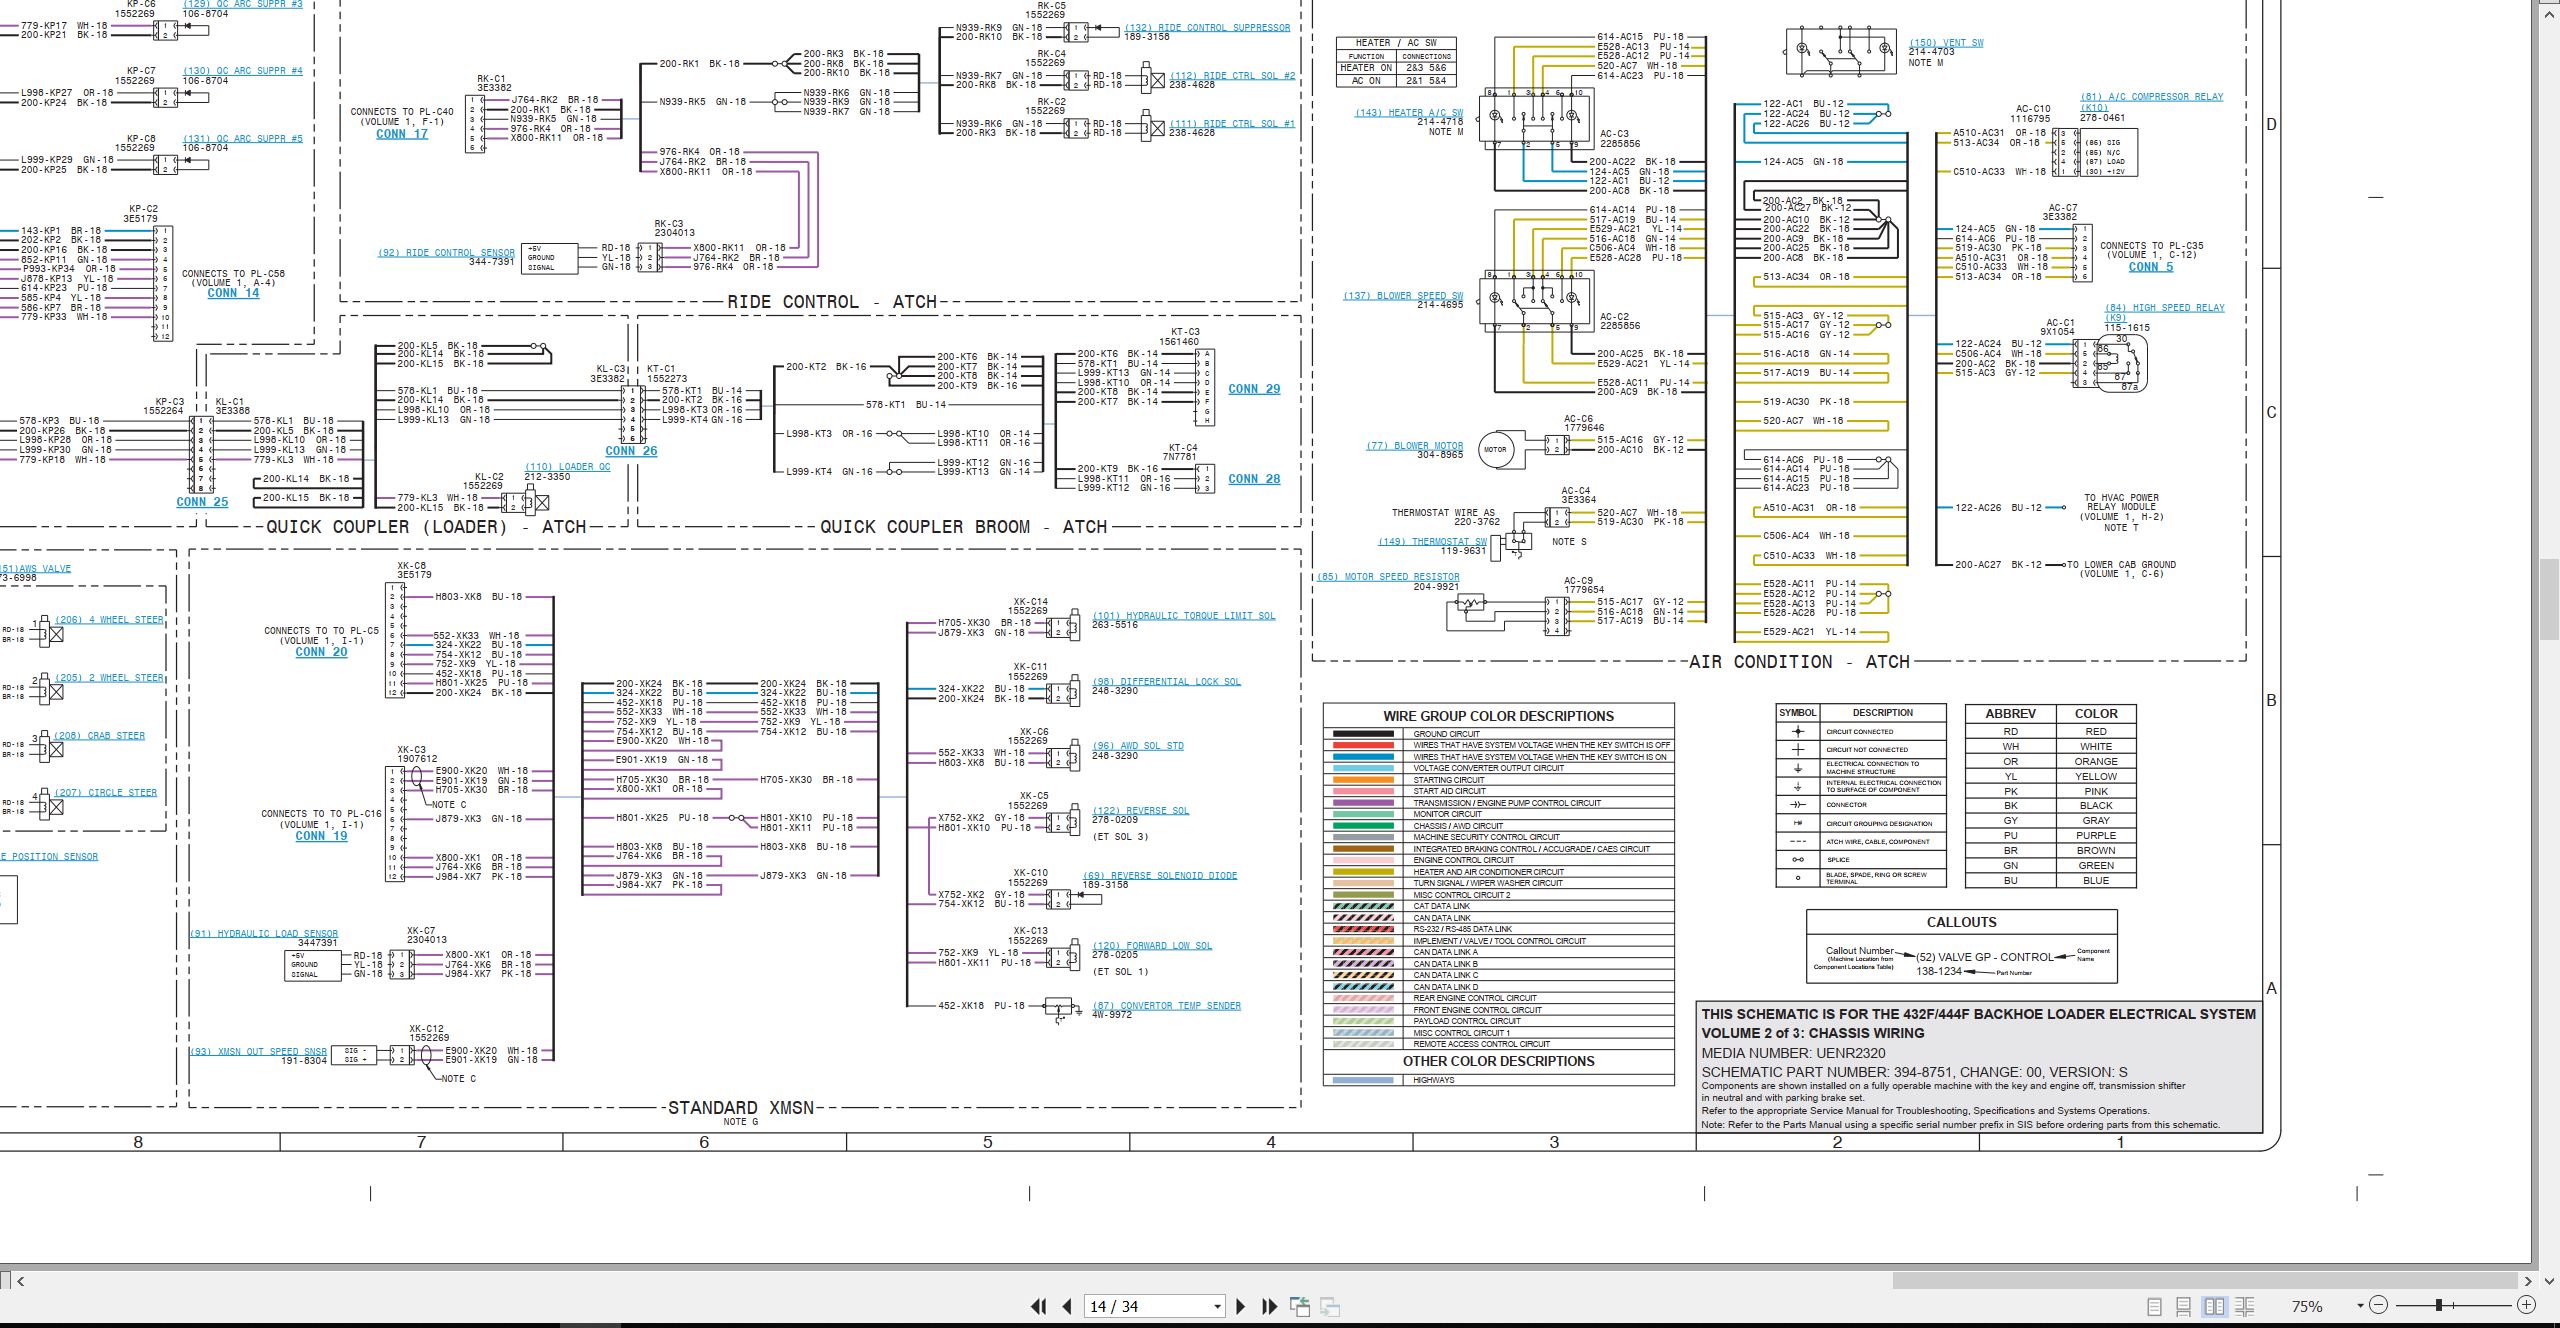
Task: Open the (69) REVERSE SOLENOID DIODE link
Action: pyautogui.click(x=1160, y=876)
